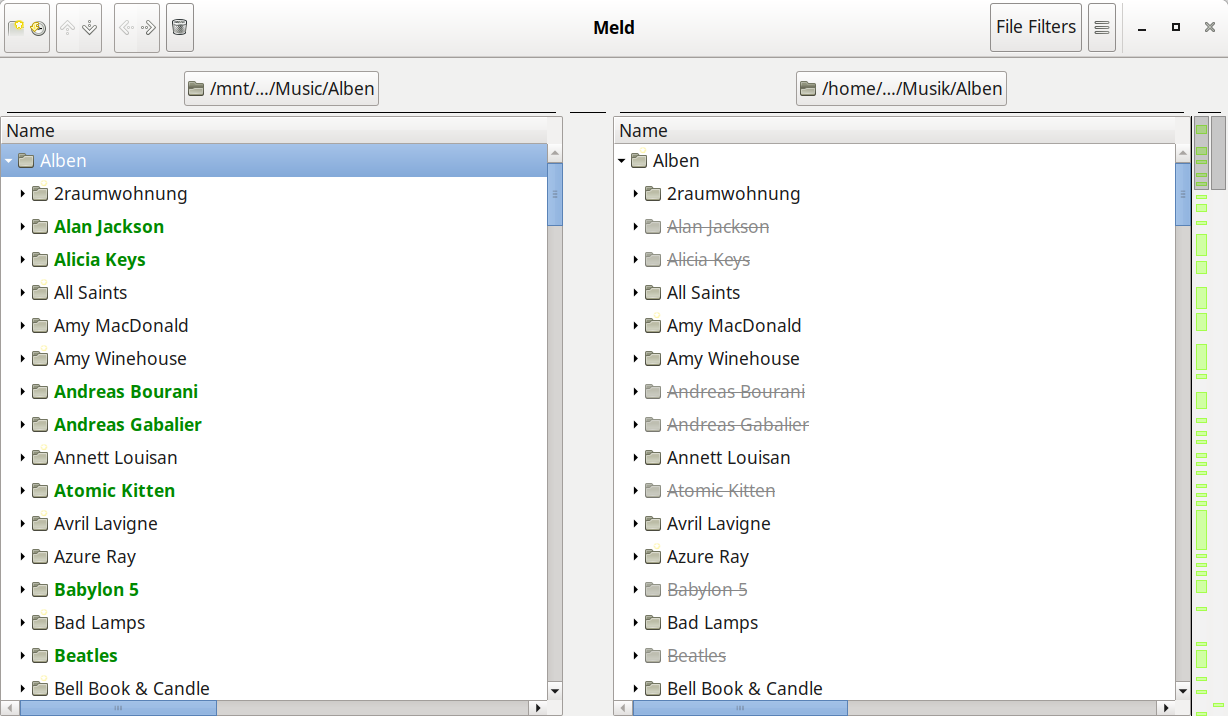Start a new comparison with the starred folder icon
Screen dimensions: 1228x716
(16, 28)
